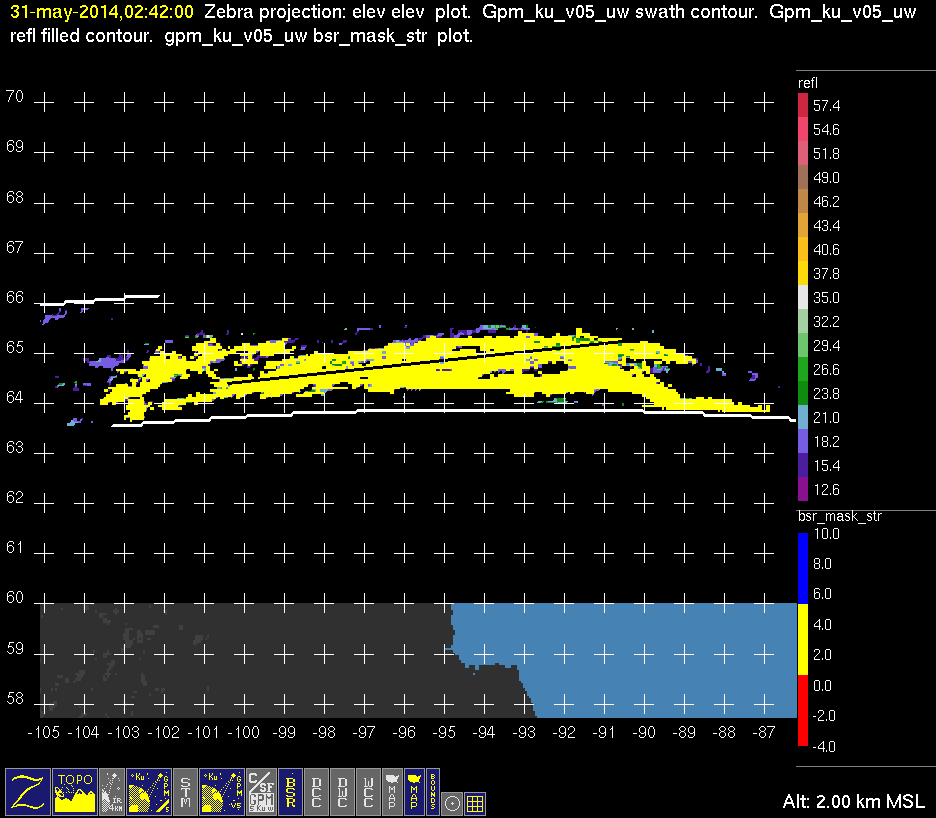Click the yellow bsr_mask_str color bar segment
This screenshot has width=936, height=818.
[x=803, y=640]
